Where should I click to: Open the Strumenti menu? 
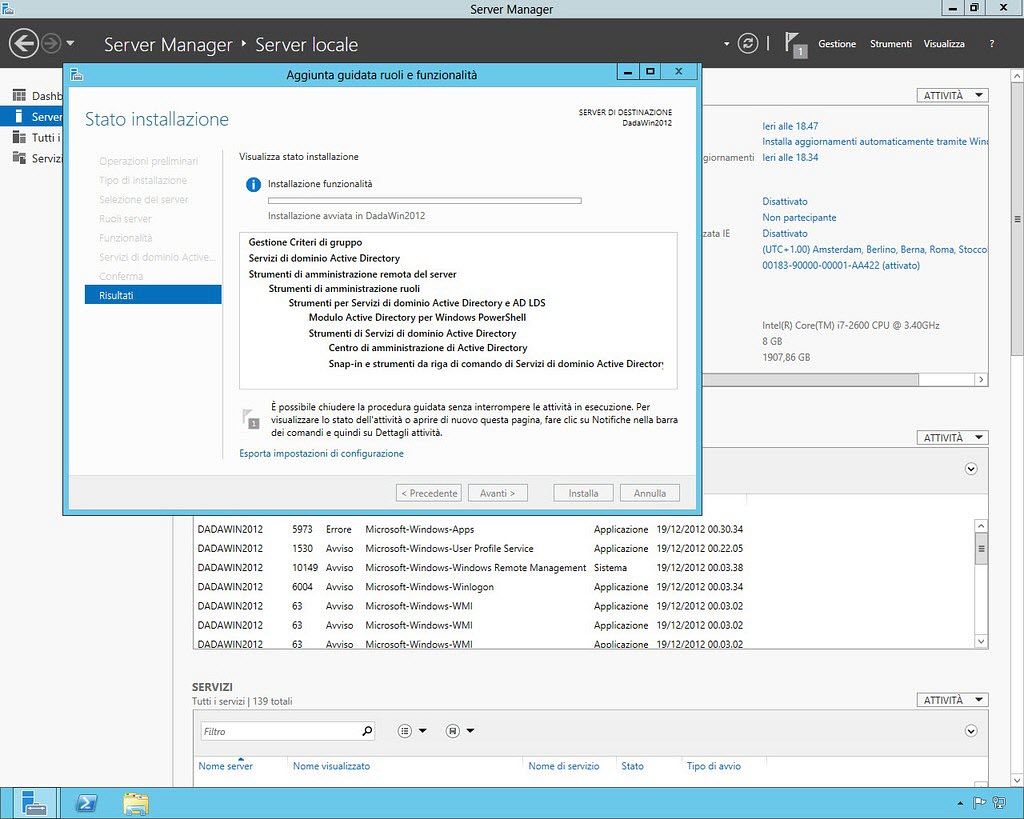tap(890, 44)
